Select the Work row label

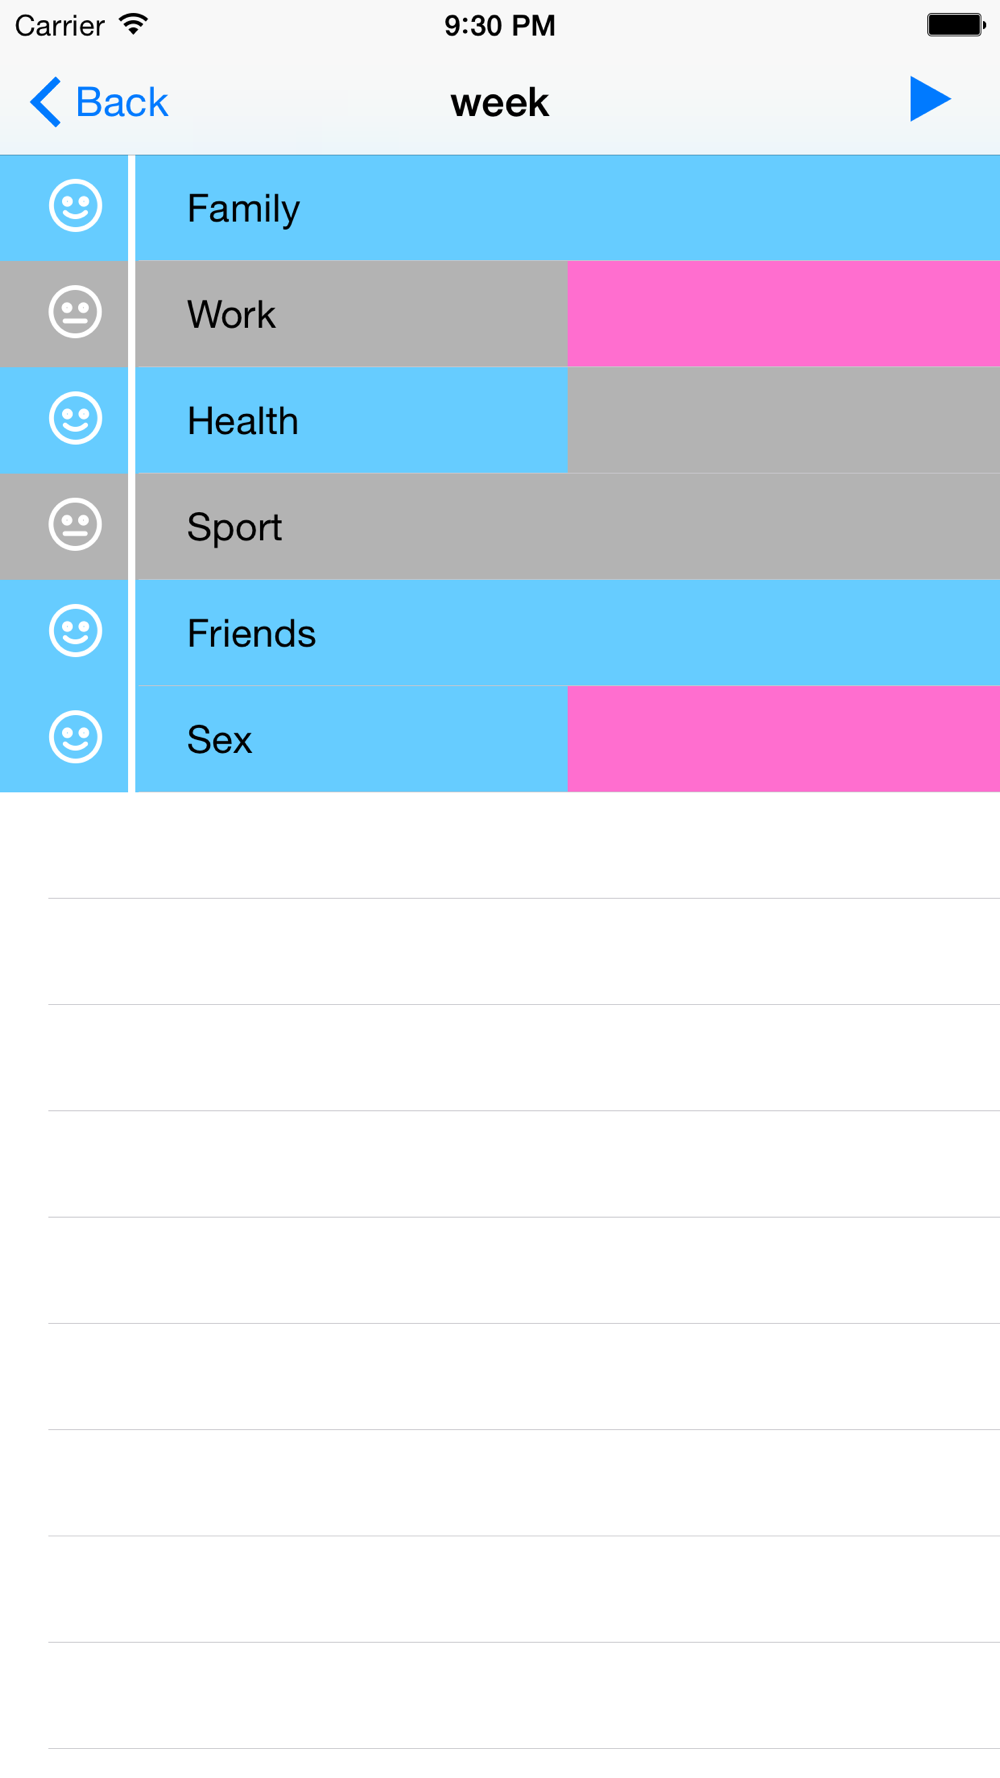(x=231, y=315)
